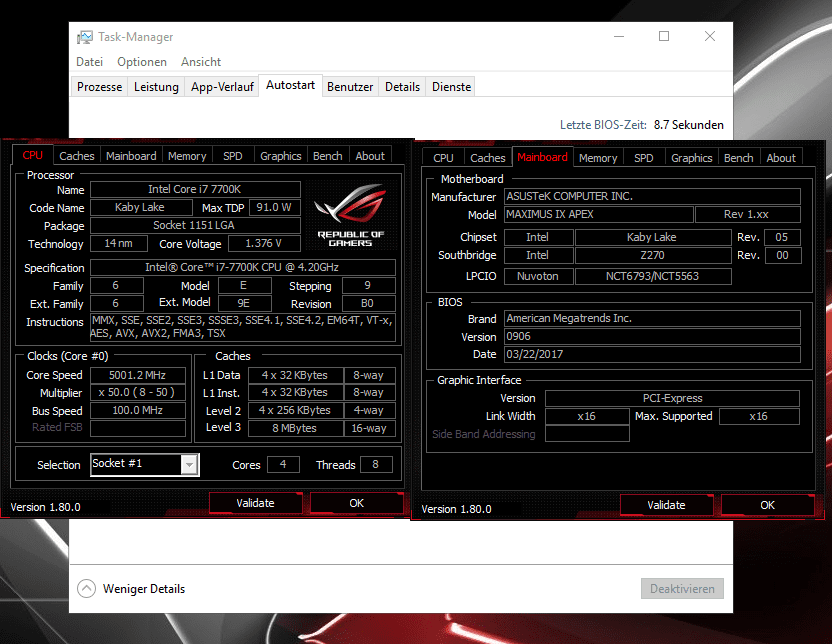Click Validate in left CPU-Z window
Viewport: 832px width, 644px height.
(255, 503)
